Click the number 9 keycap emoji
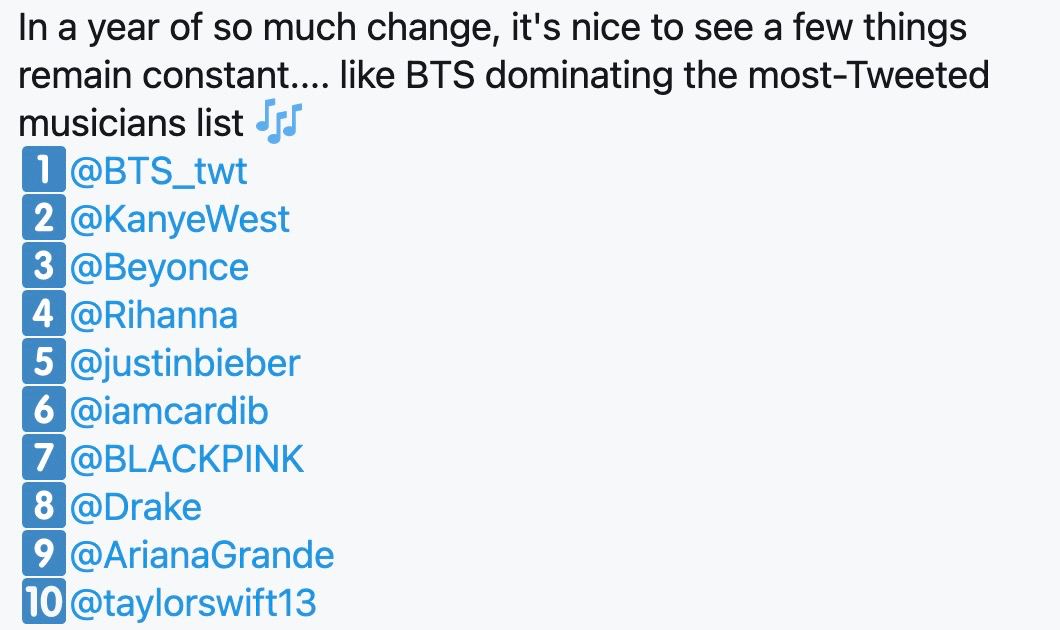 click(x=44, y=553)
